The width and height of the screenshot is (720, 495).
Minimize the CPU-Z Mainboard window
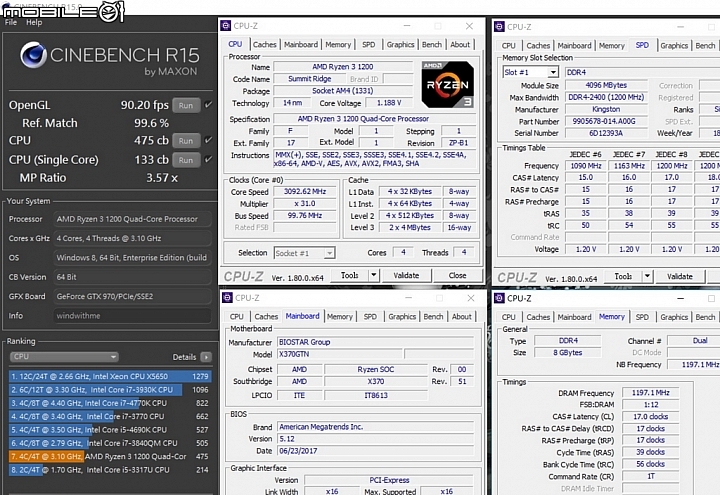point(408,298)
